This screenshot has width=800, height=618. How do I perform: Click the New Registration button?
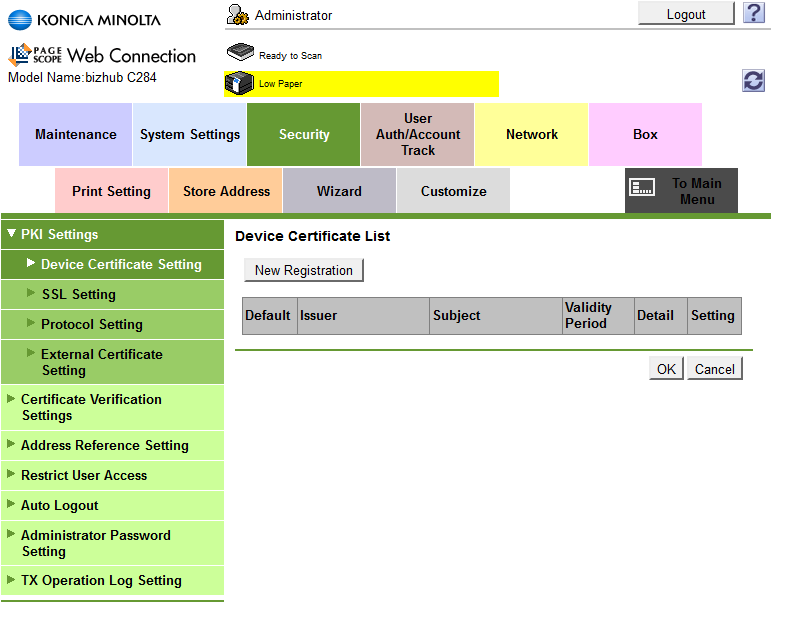pos(303,270)
